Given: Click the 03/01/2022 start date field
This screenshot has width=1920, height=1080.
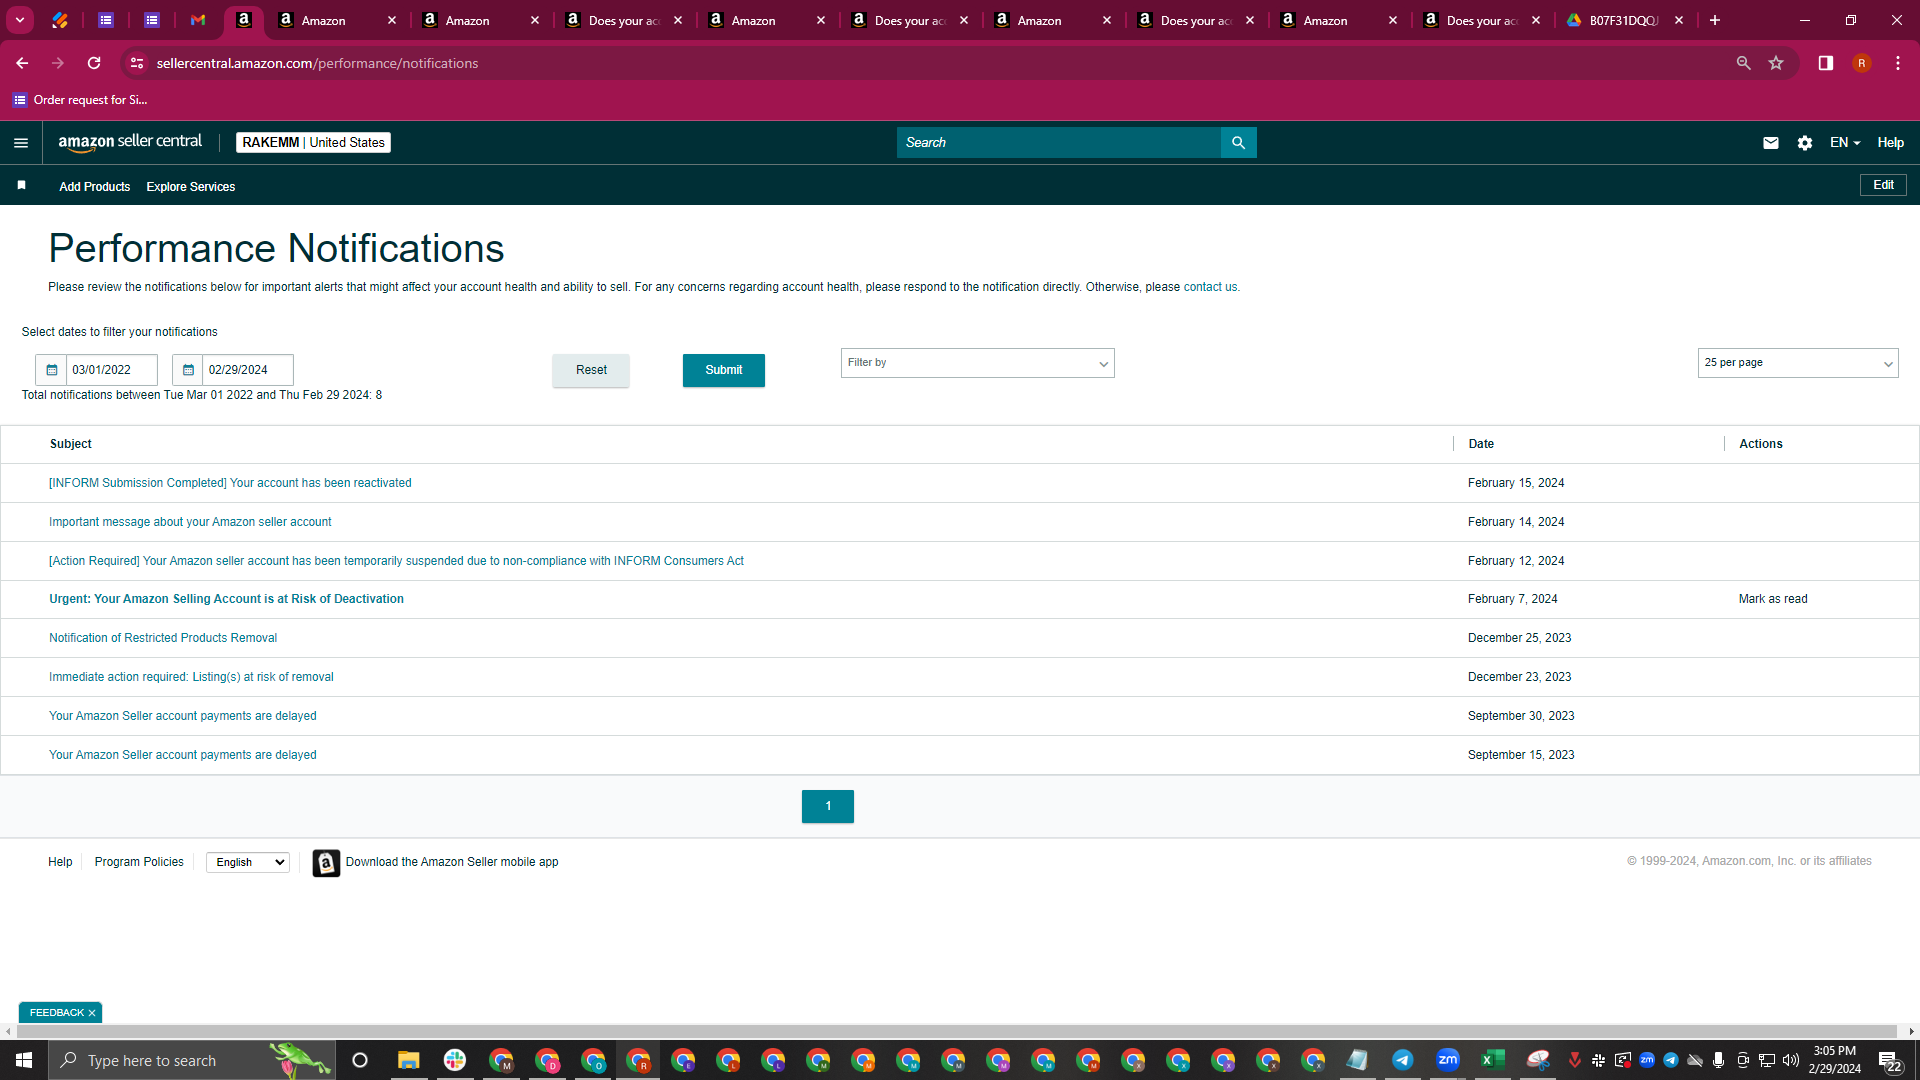Looking at the screenshot, I should (111, 370).
